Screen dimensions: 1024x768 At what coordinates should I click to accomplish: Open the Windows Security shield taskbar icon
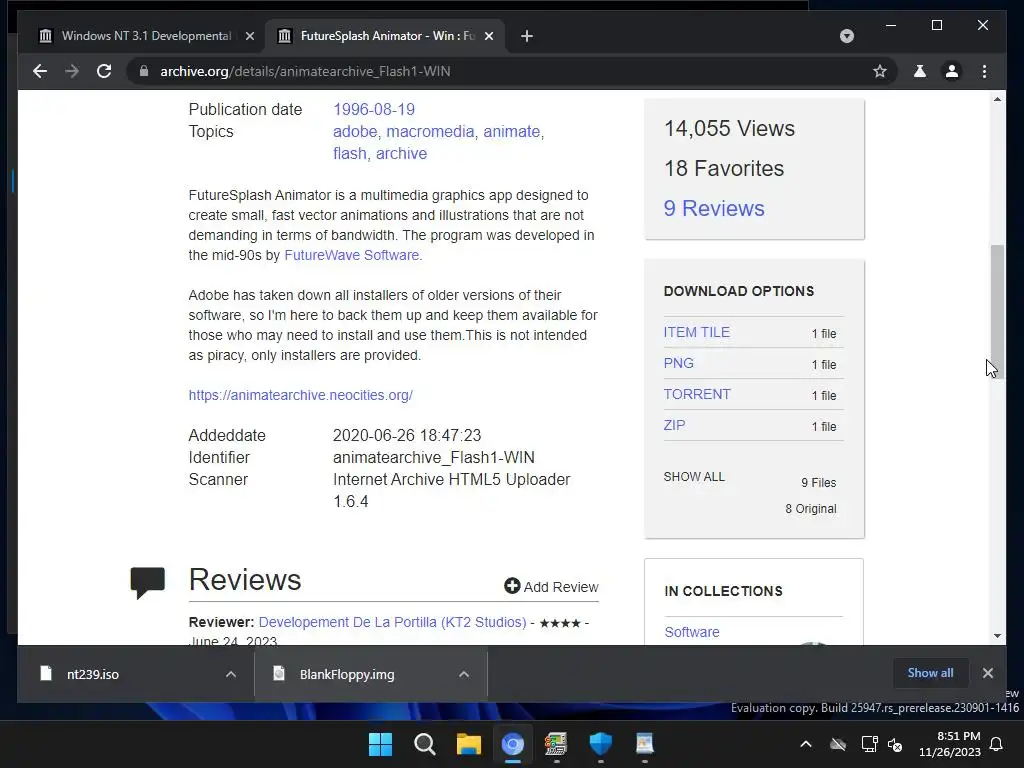[600, 744]
